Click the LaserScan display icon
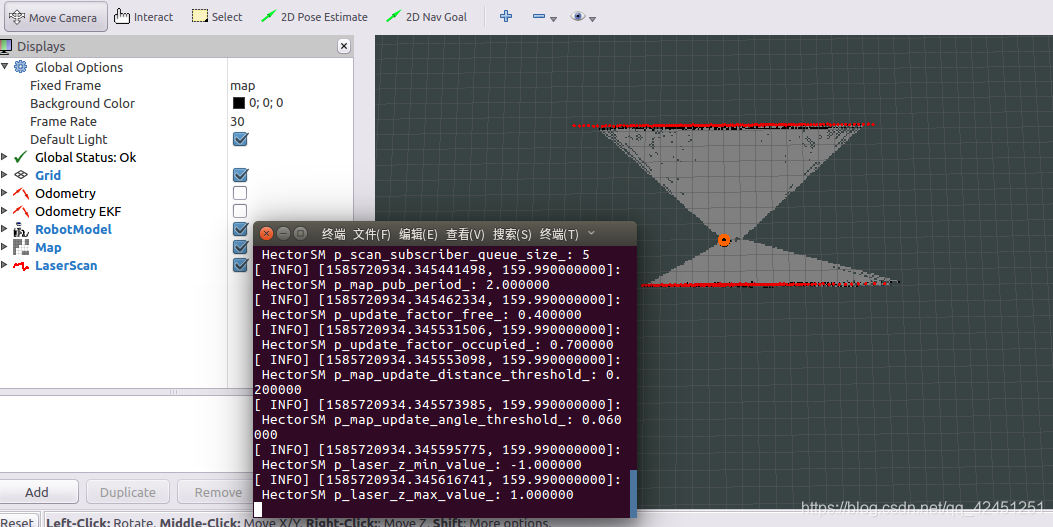 pos(21,266)
